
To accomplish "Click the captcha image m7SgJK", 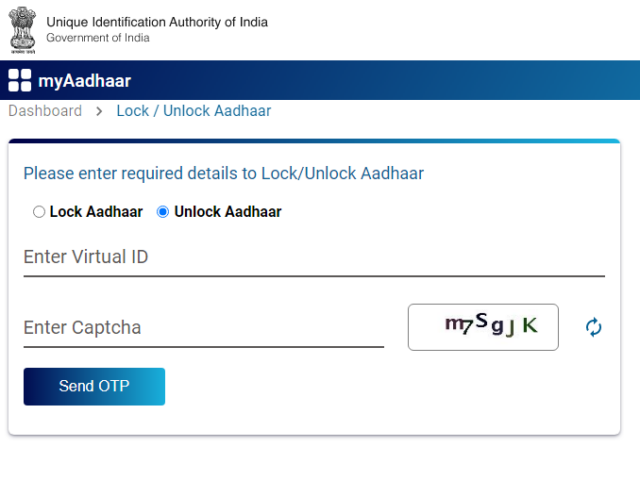I will pos(483,327).
